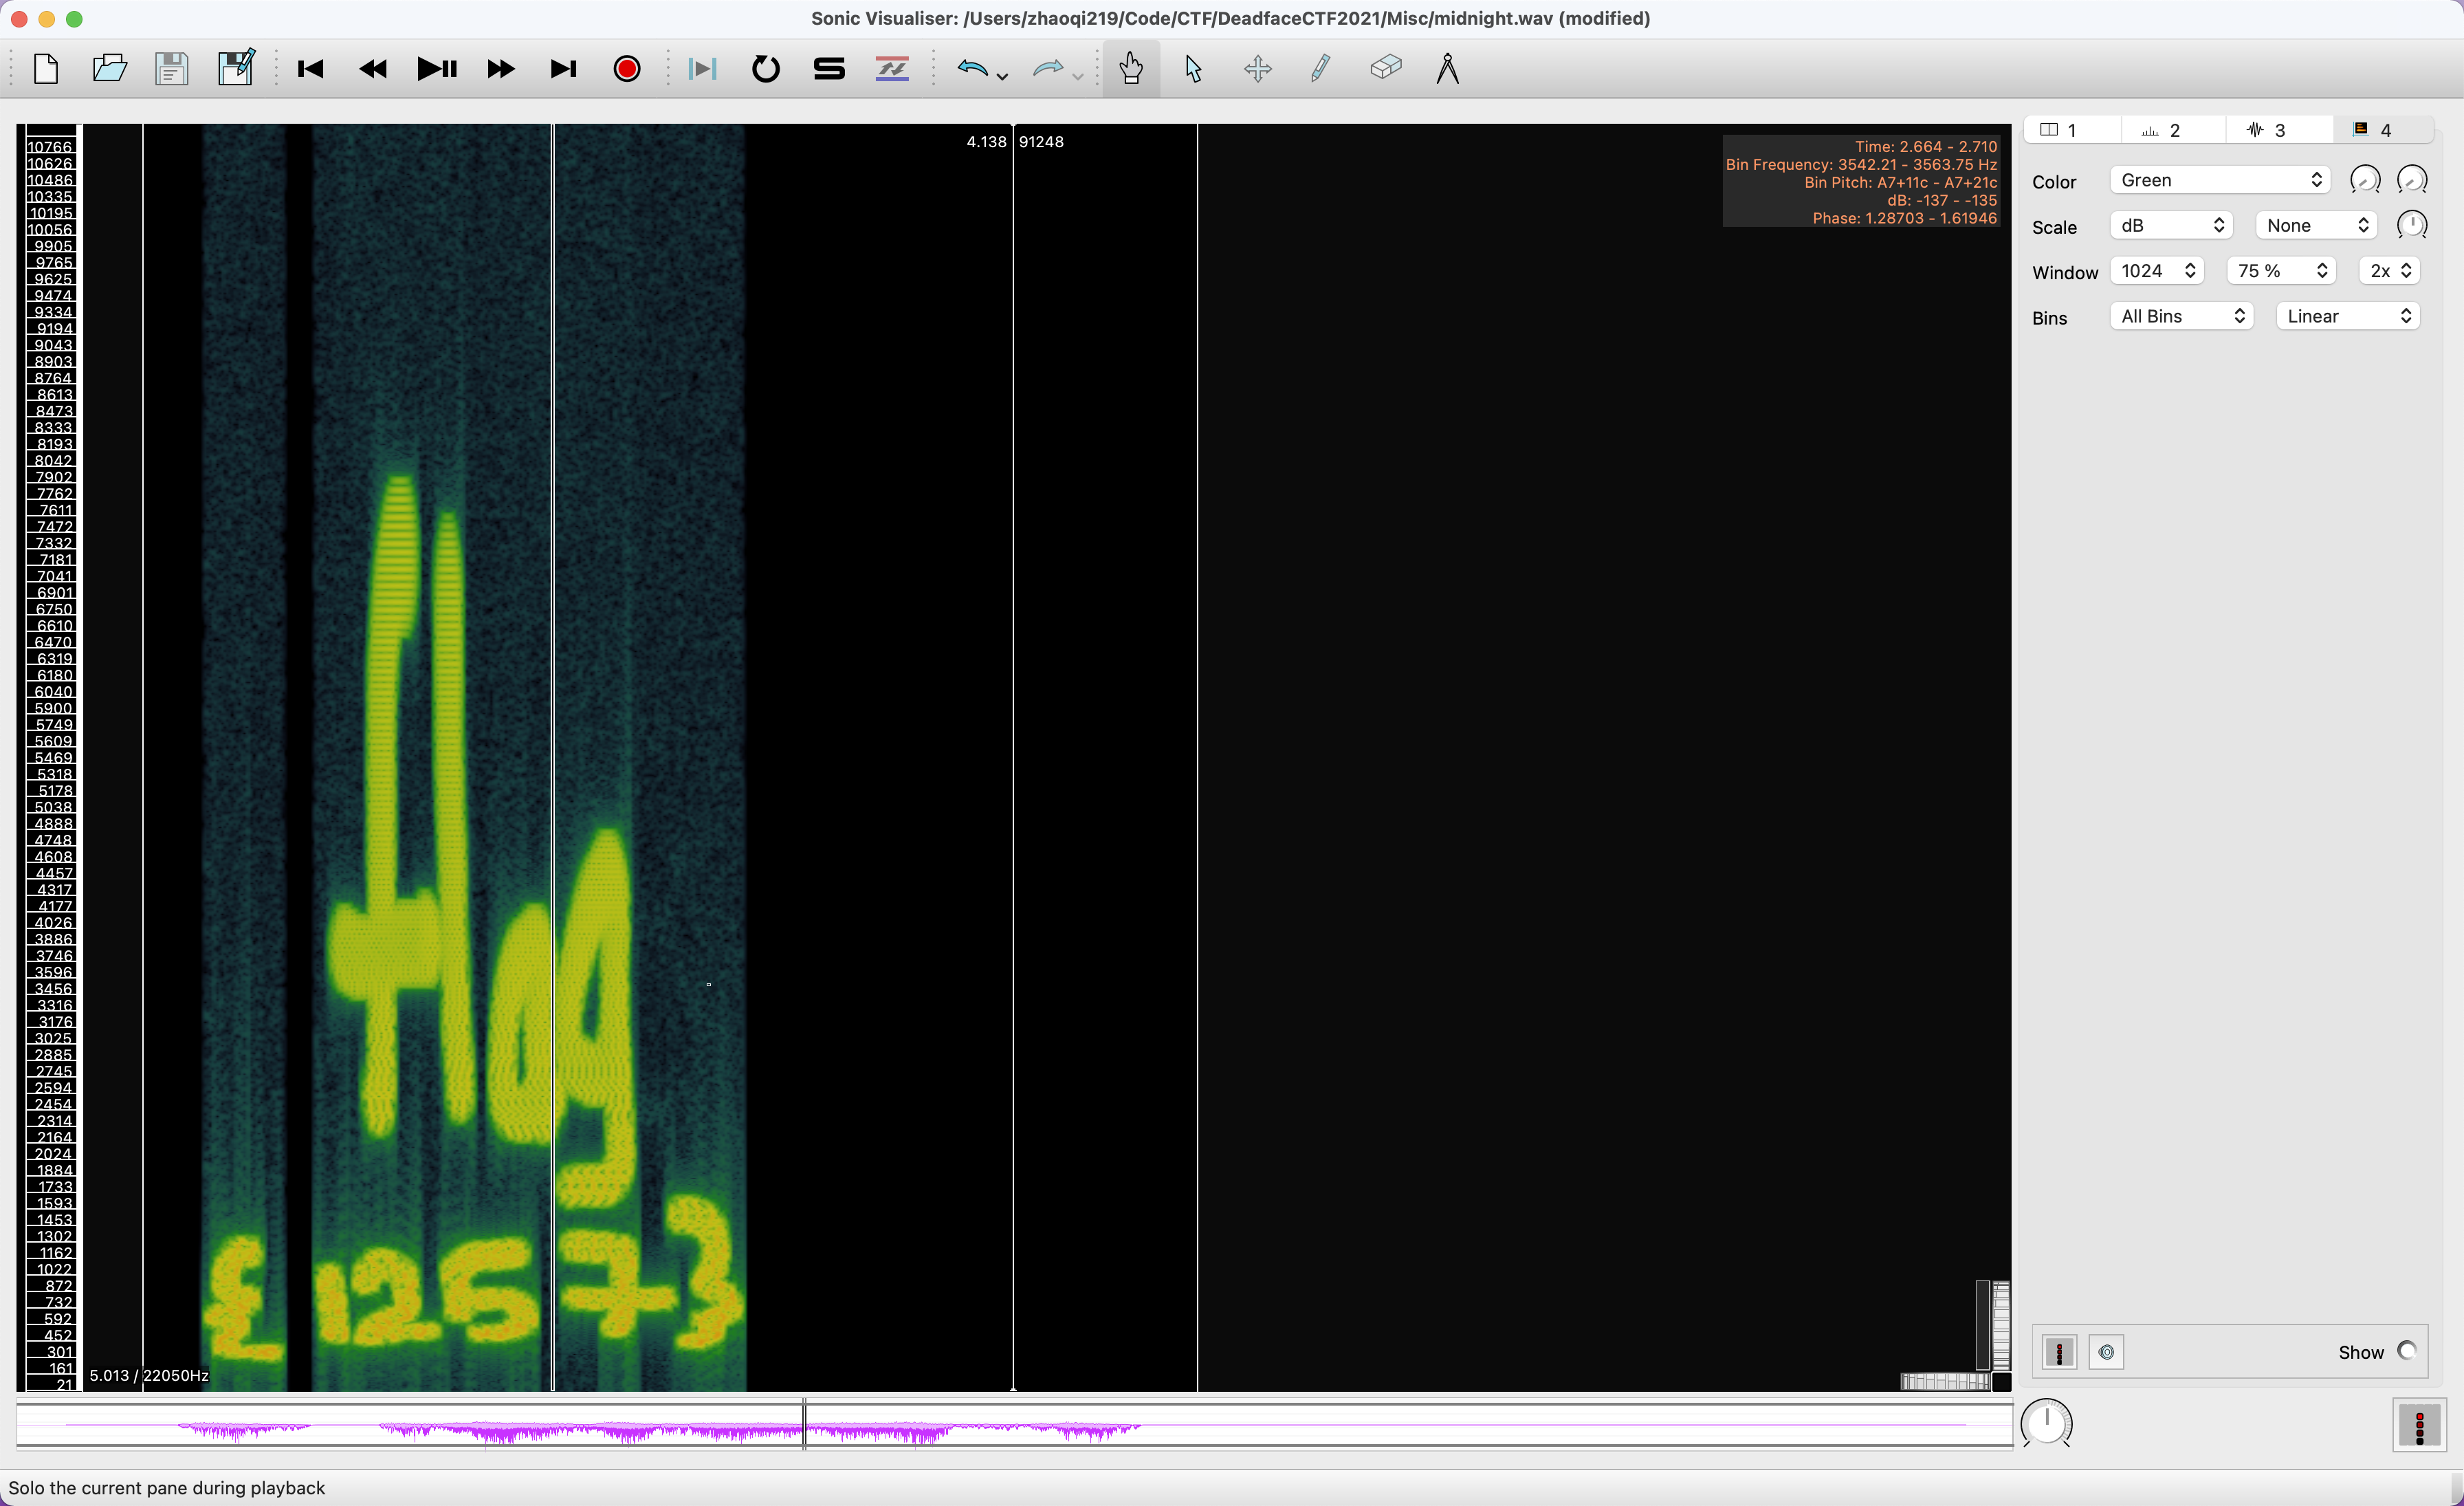Open the audio file folder icon
The image size is (2464, 1506).
pyautogui.click(x=109, y=69)
